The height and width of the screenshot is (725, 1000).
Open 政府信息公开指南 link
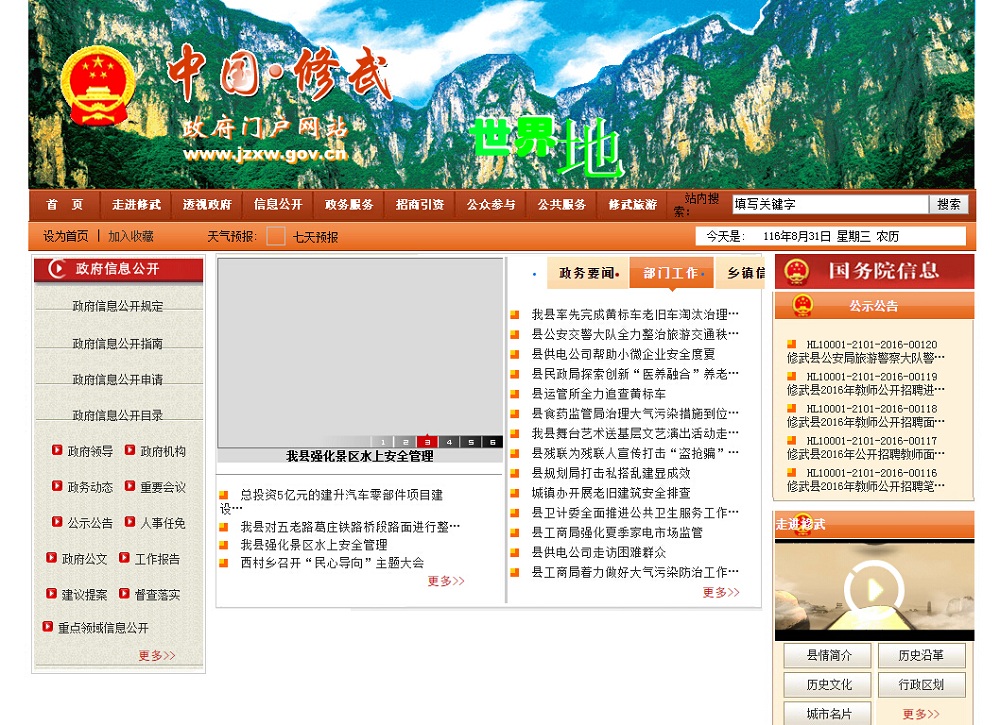(x=117, y=344)
